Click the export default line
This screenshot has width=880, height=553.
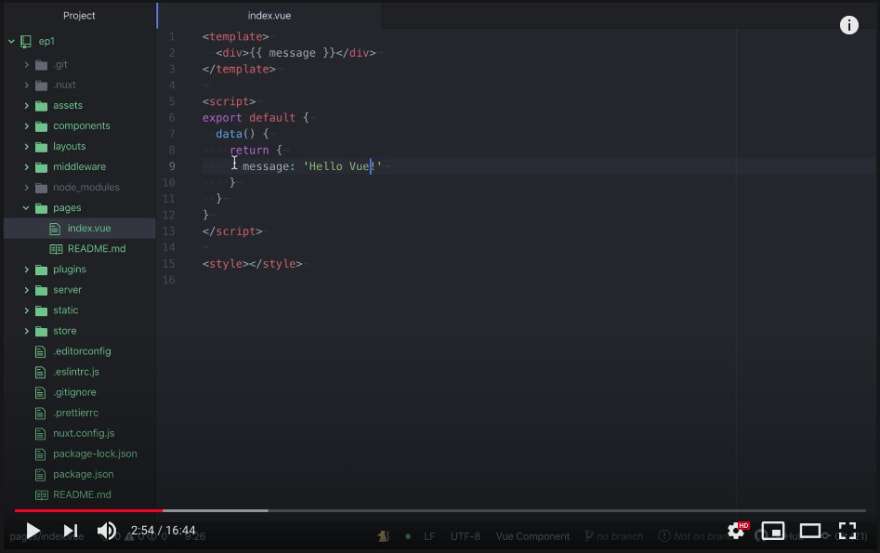click(x=255, y=118)
